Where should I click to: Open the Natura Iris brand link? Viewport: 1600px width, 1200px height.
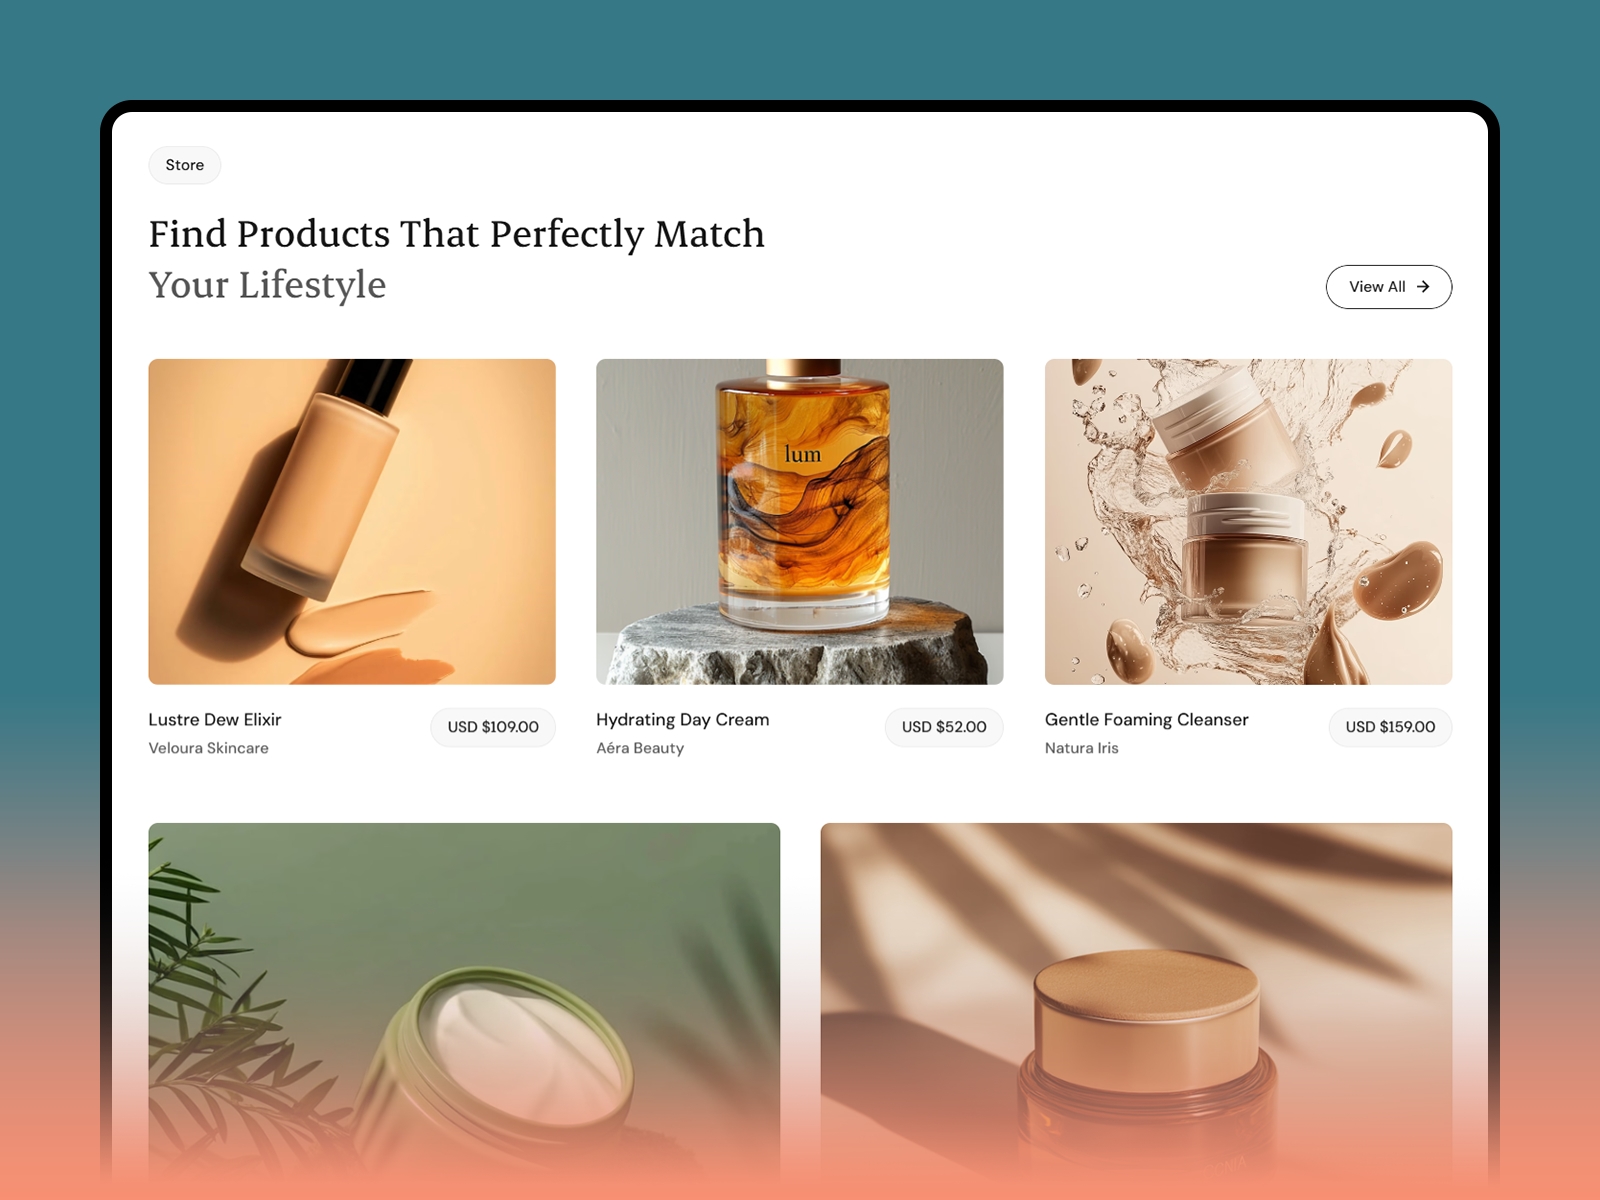pyautogui.click(x=1082, y=748)
